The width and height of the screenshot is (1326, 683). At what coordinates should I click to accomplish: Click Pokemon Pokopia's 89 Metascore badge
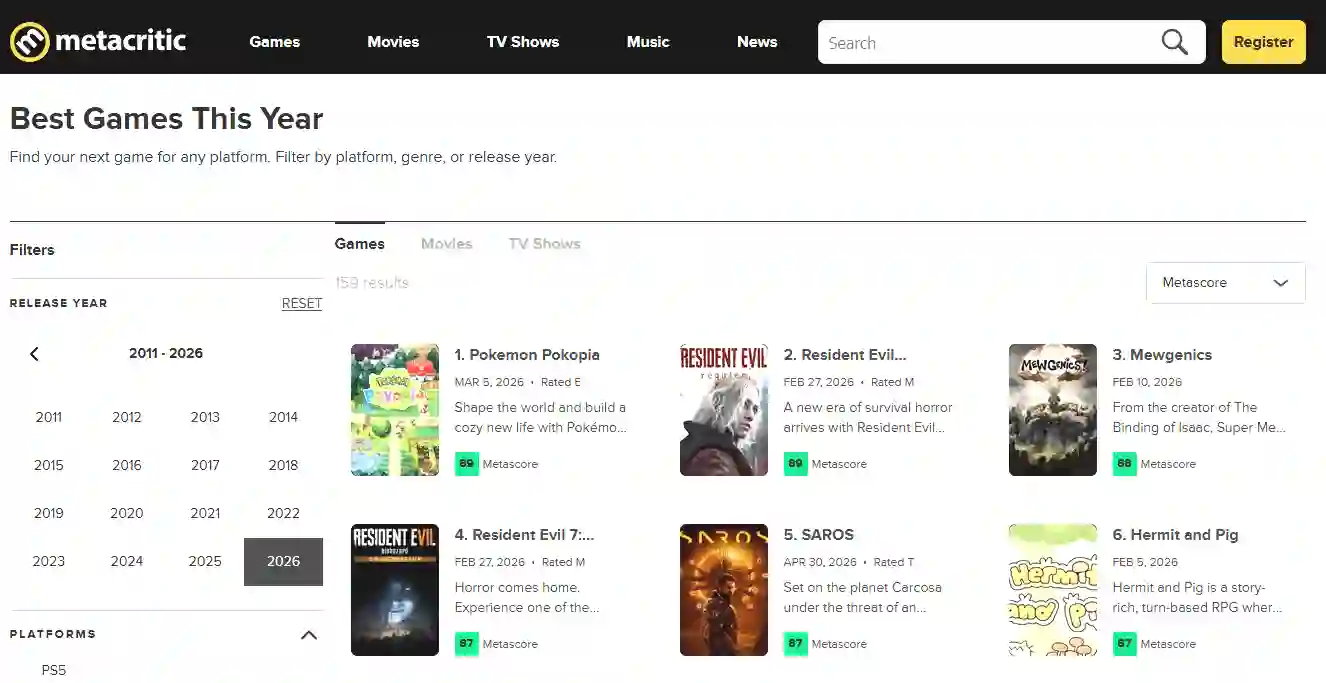tap(466, 464)
